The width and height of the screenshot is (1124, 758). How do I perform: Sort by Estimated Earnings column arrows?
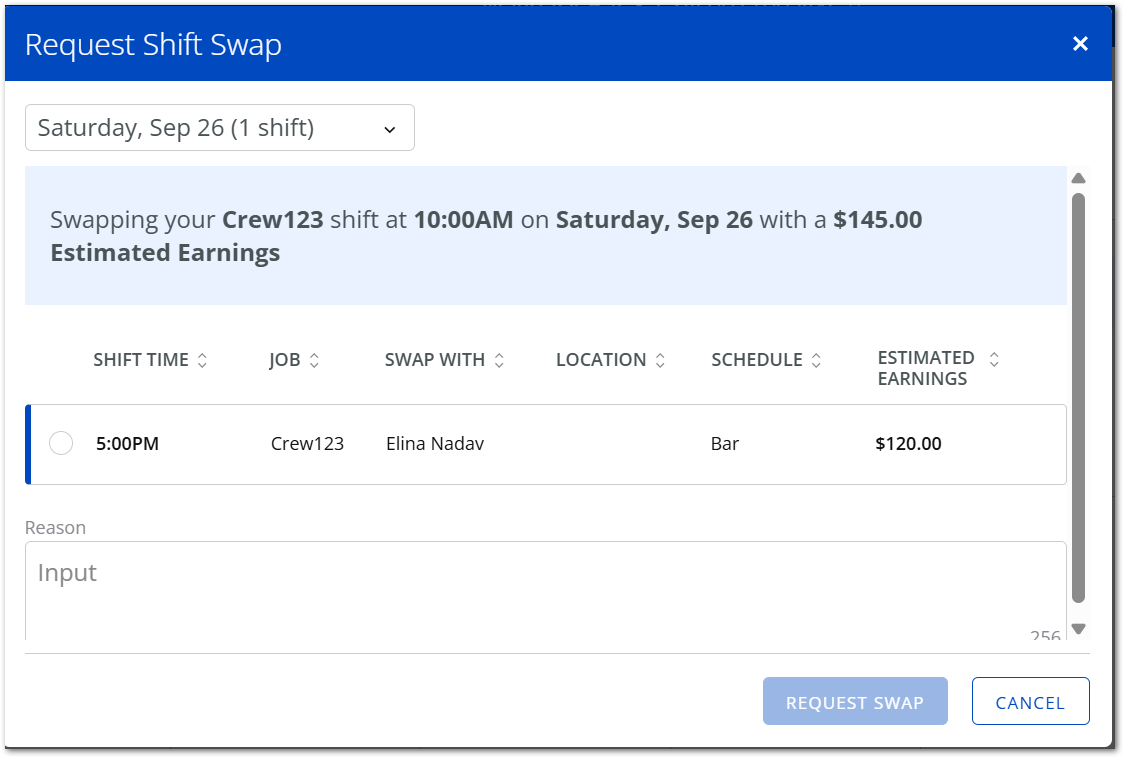(x=994, y=359)
